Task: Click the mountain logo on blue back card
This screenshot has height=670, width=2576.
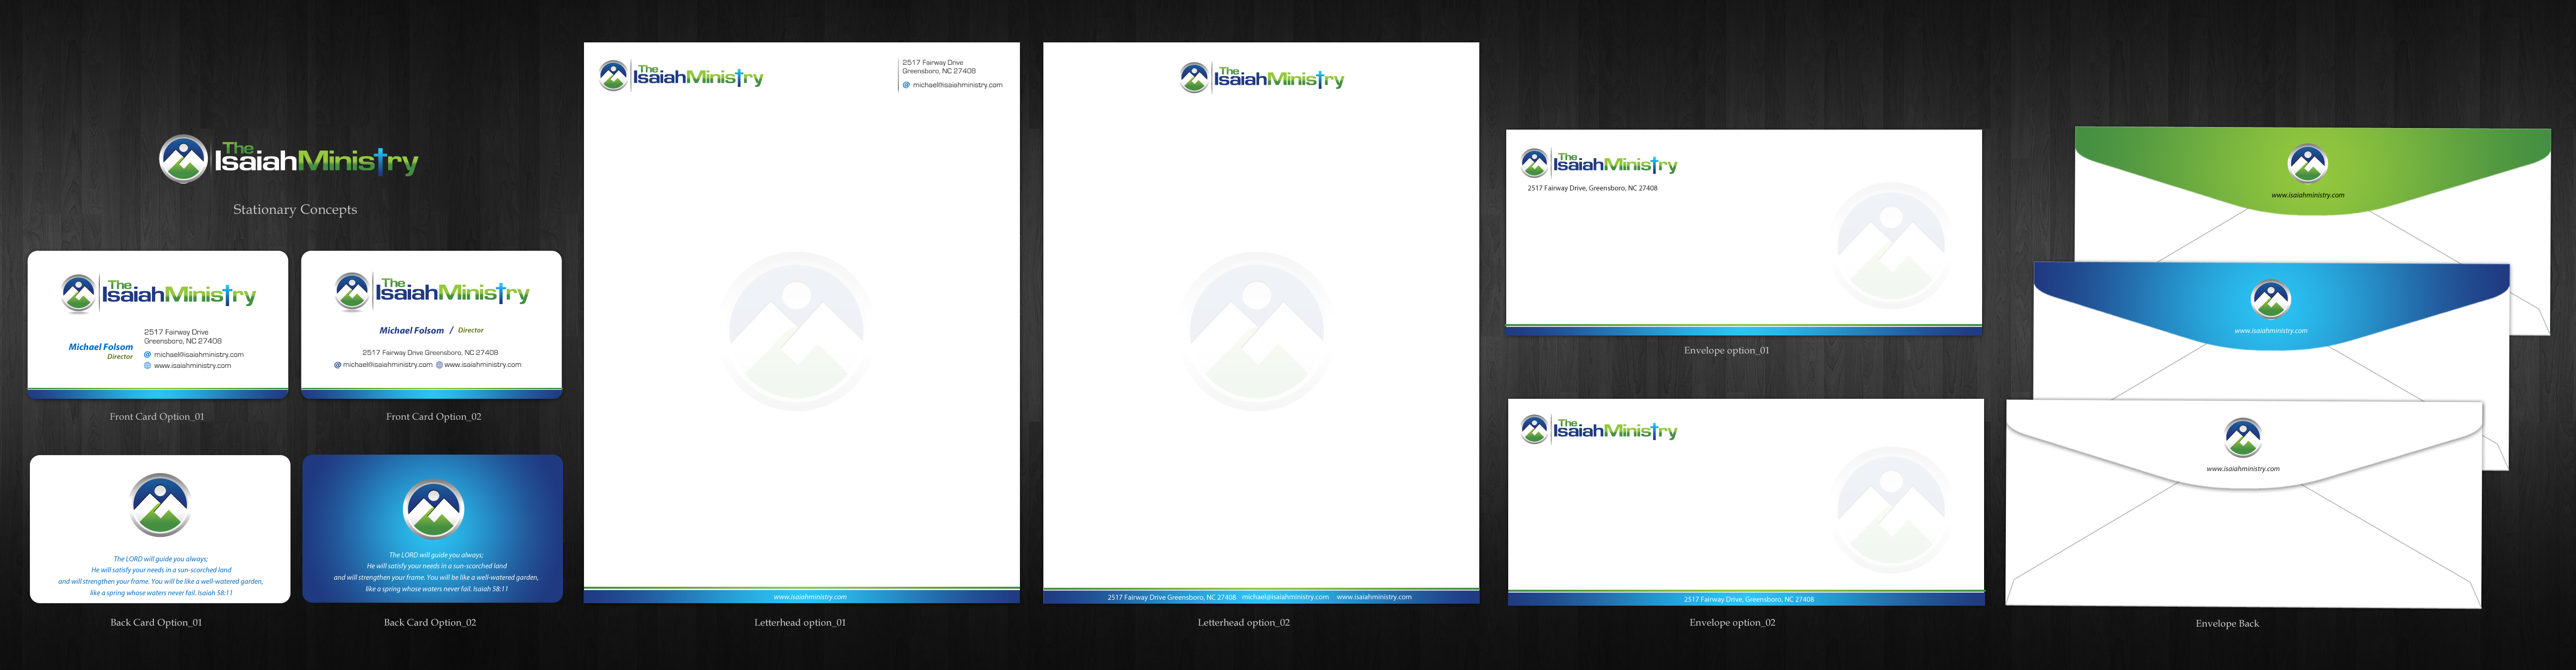Action: (x=433, y=509)
